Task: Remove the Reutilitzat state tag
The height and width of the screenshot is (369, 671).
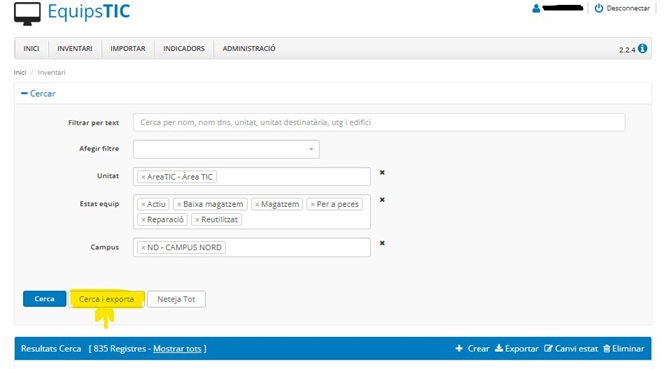Action: click(197, 220)
